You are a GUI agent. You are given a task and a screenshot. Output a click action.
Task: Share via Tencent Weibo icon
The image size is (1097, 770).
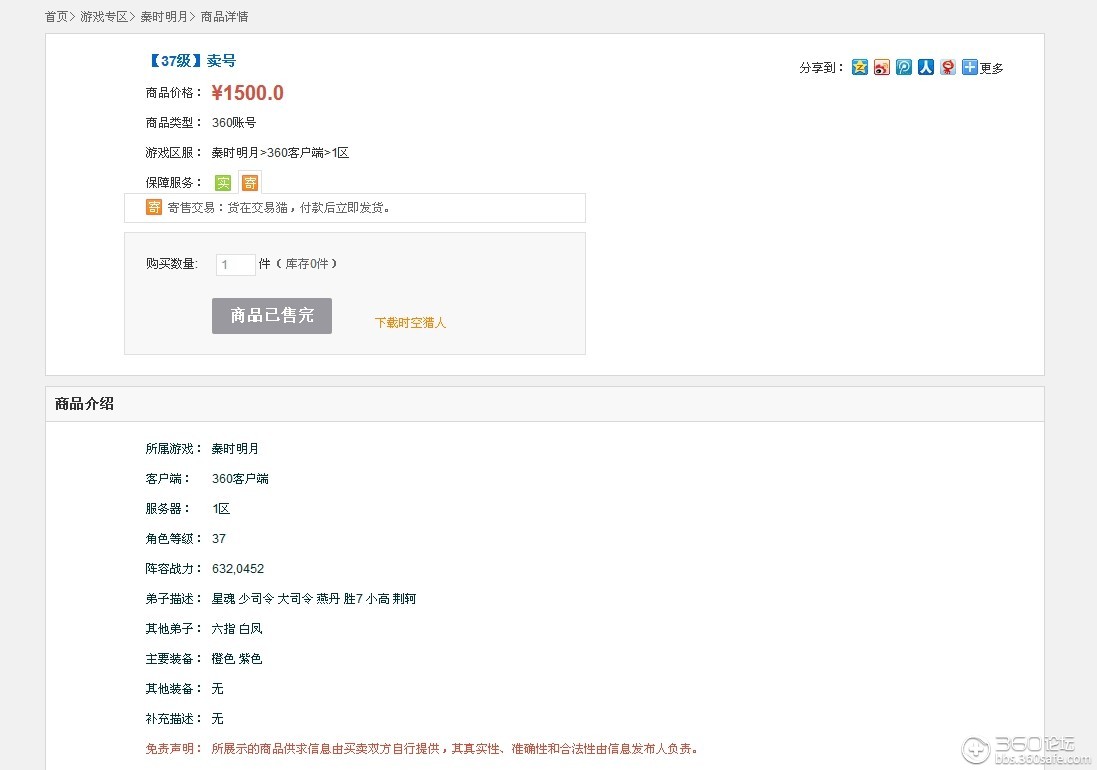(904, 67)
